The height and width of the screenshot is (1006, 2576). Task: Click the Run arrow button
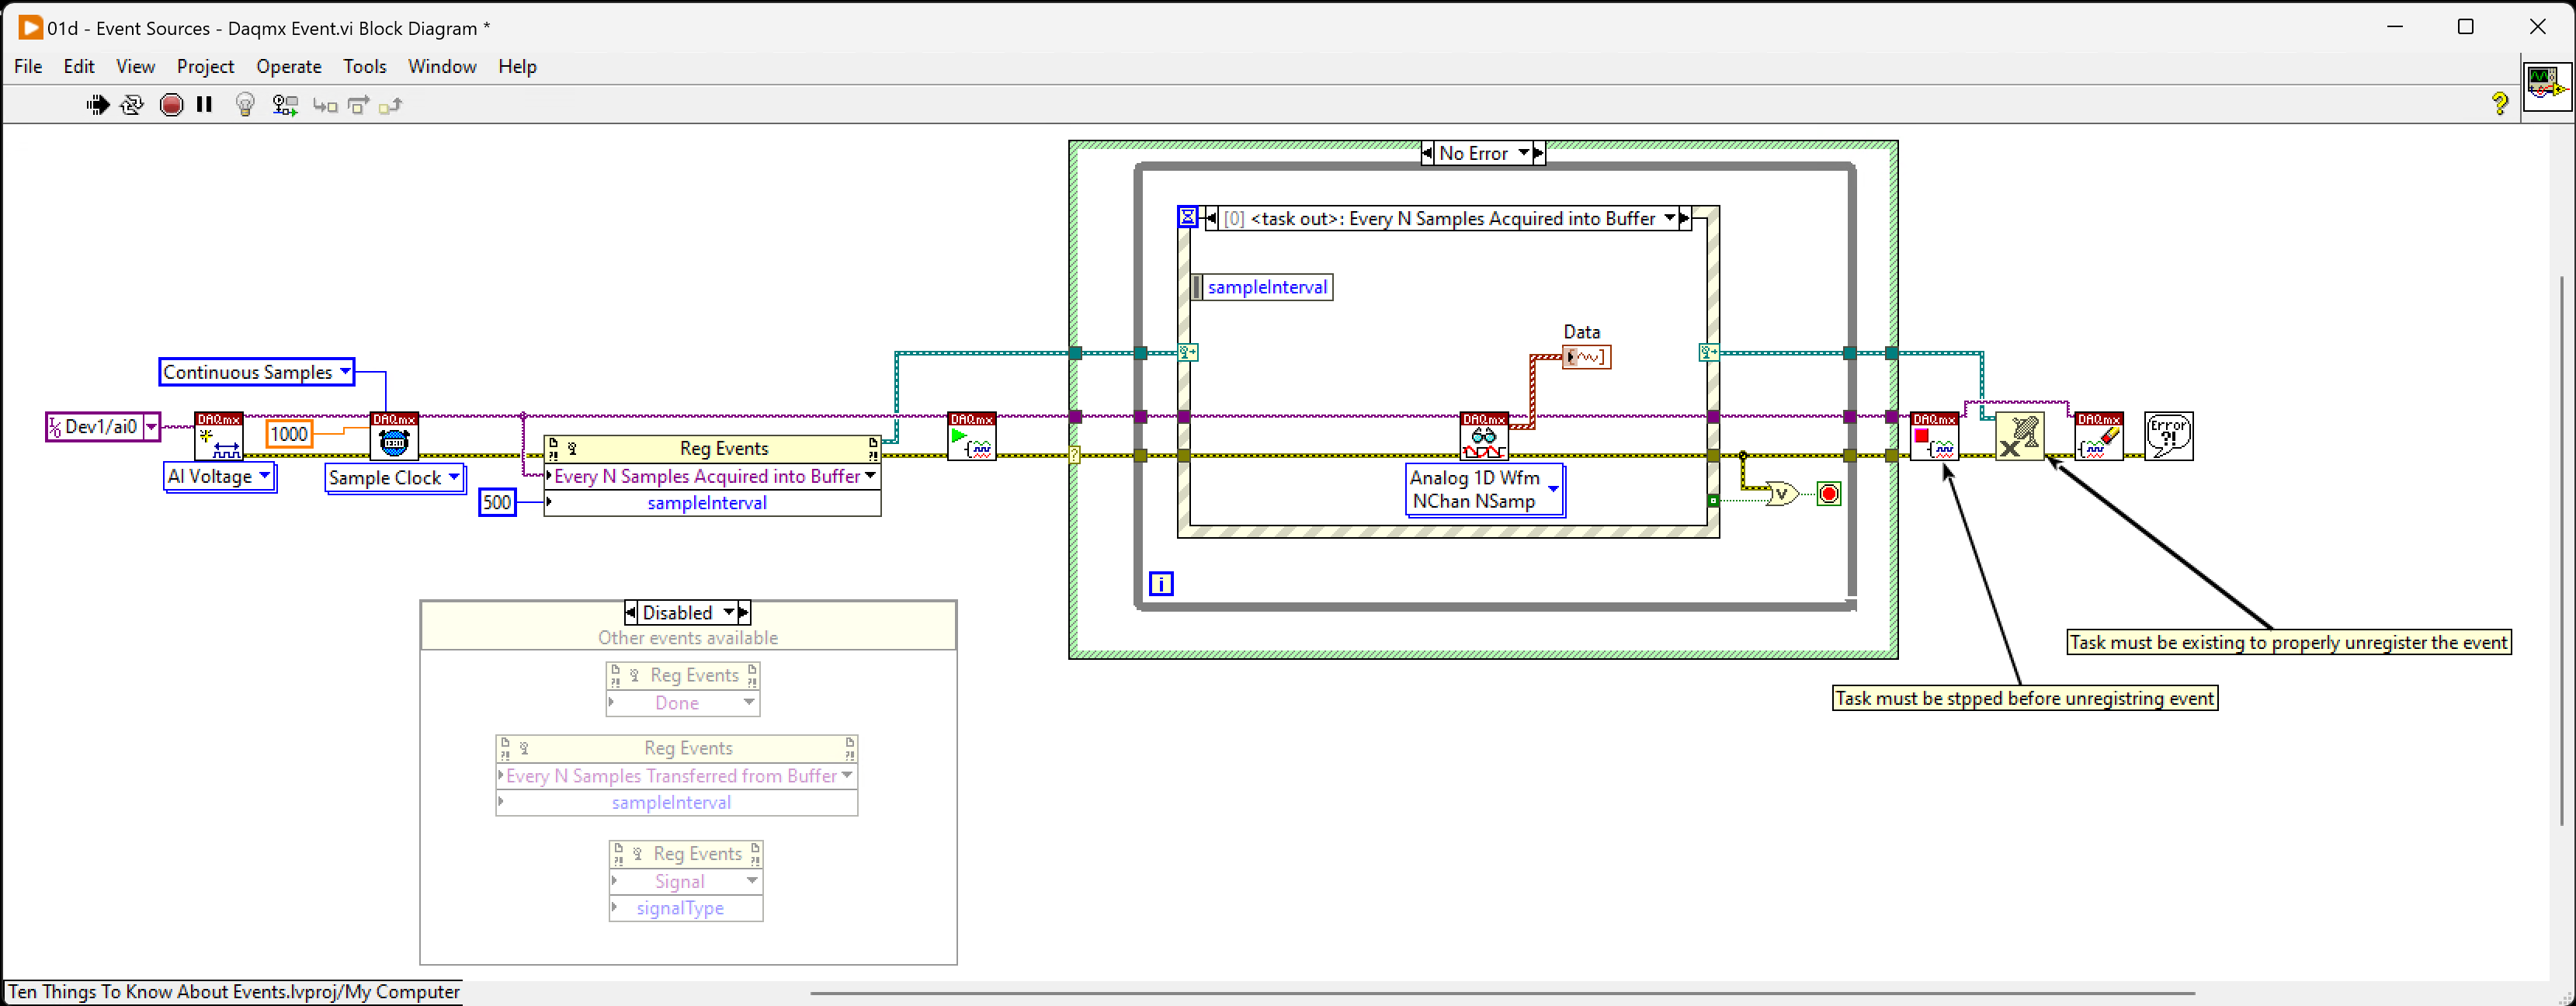[97, 105]
